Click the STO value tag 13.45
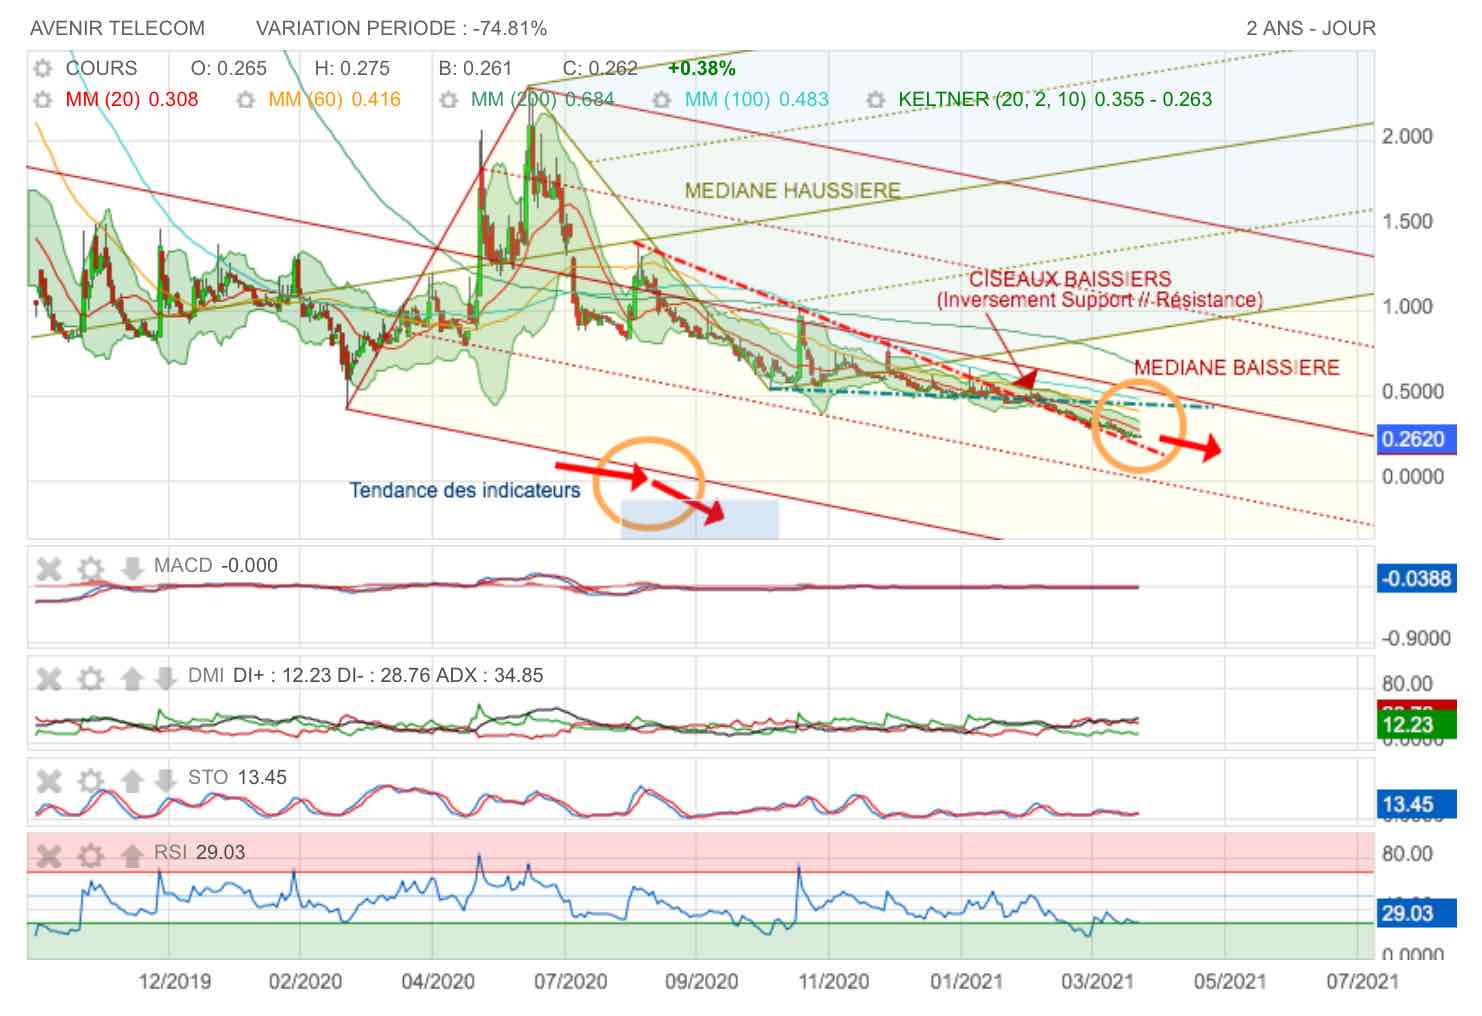 [1416, 804]
